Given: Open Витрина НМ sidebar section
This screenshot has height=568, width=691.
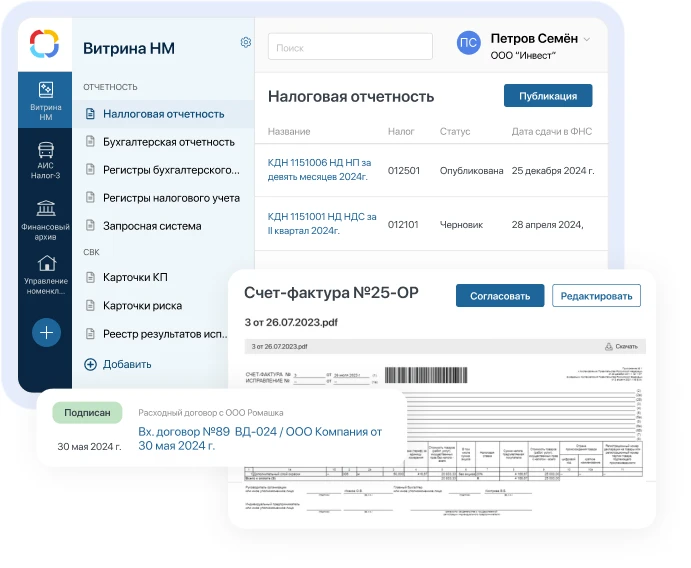Looking at the screenshot, I should point(45,100).
